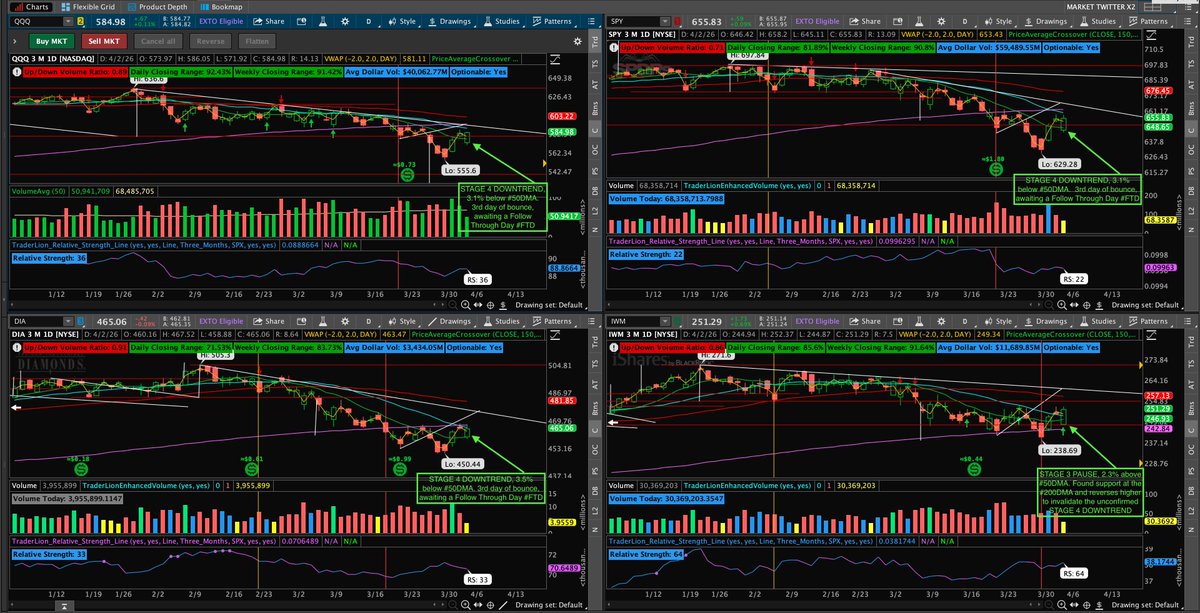Toggle the PS sidebar tab on DIA chart
The height and width of the screenshot is (613, 1200).
595,470
